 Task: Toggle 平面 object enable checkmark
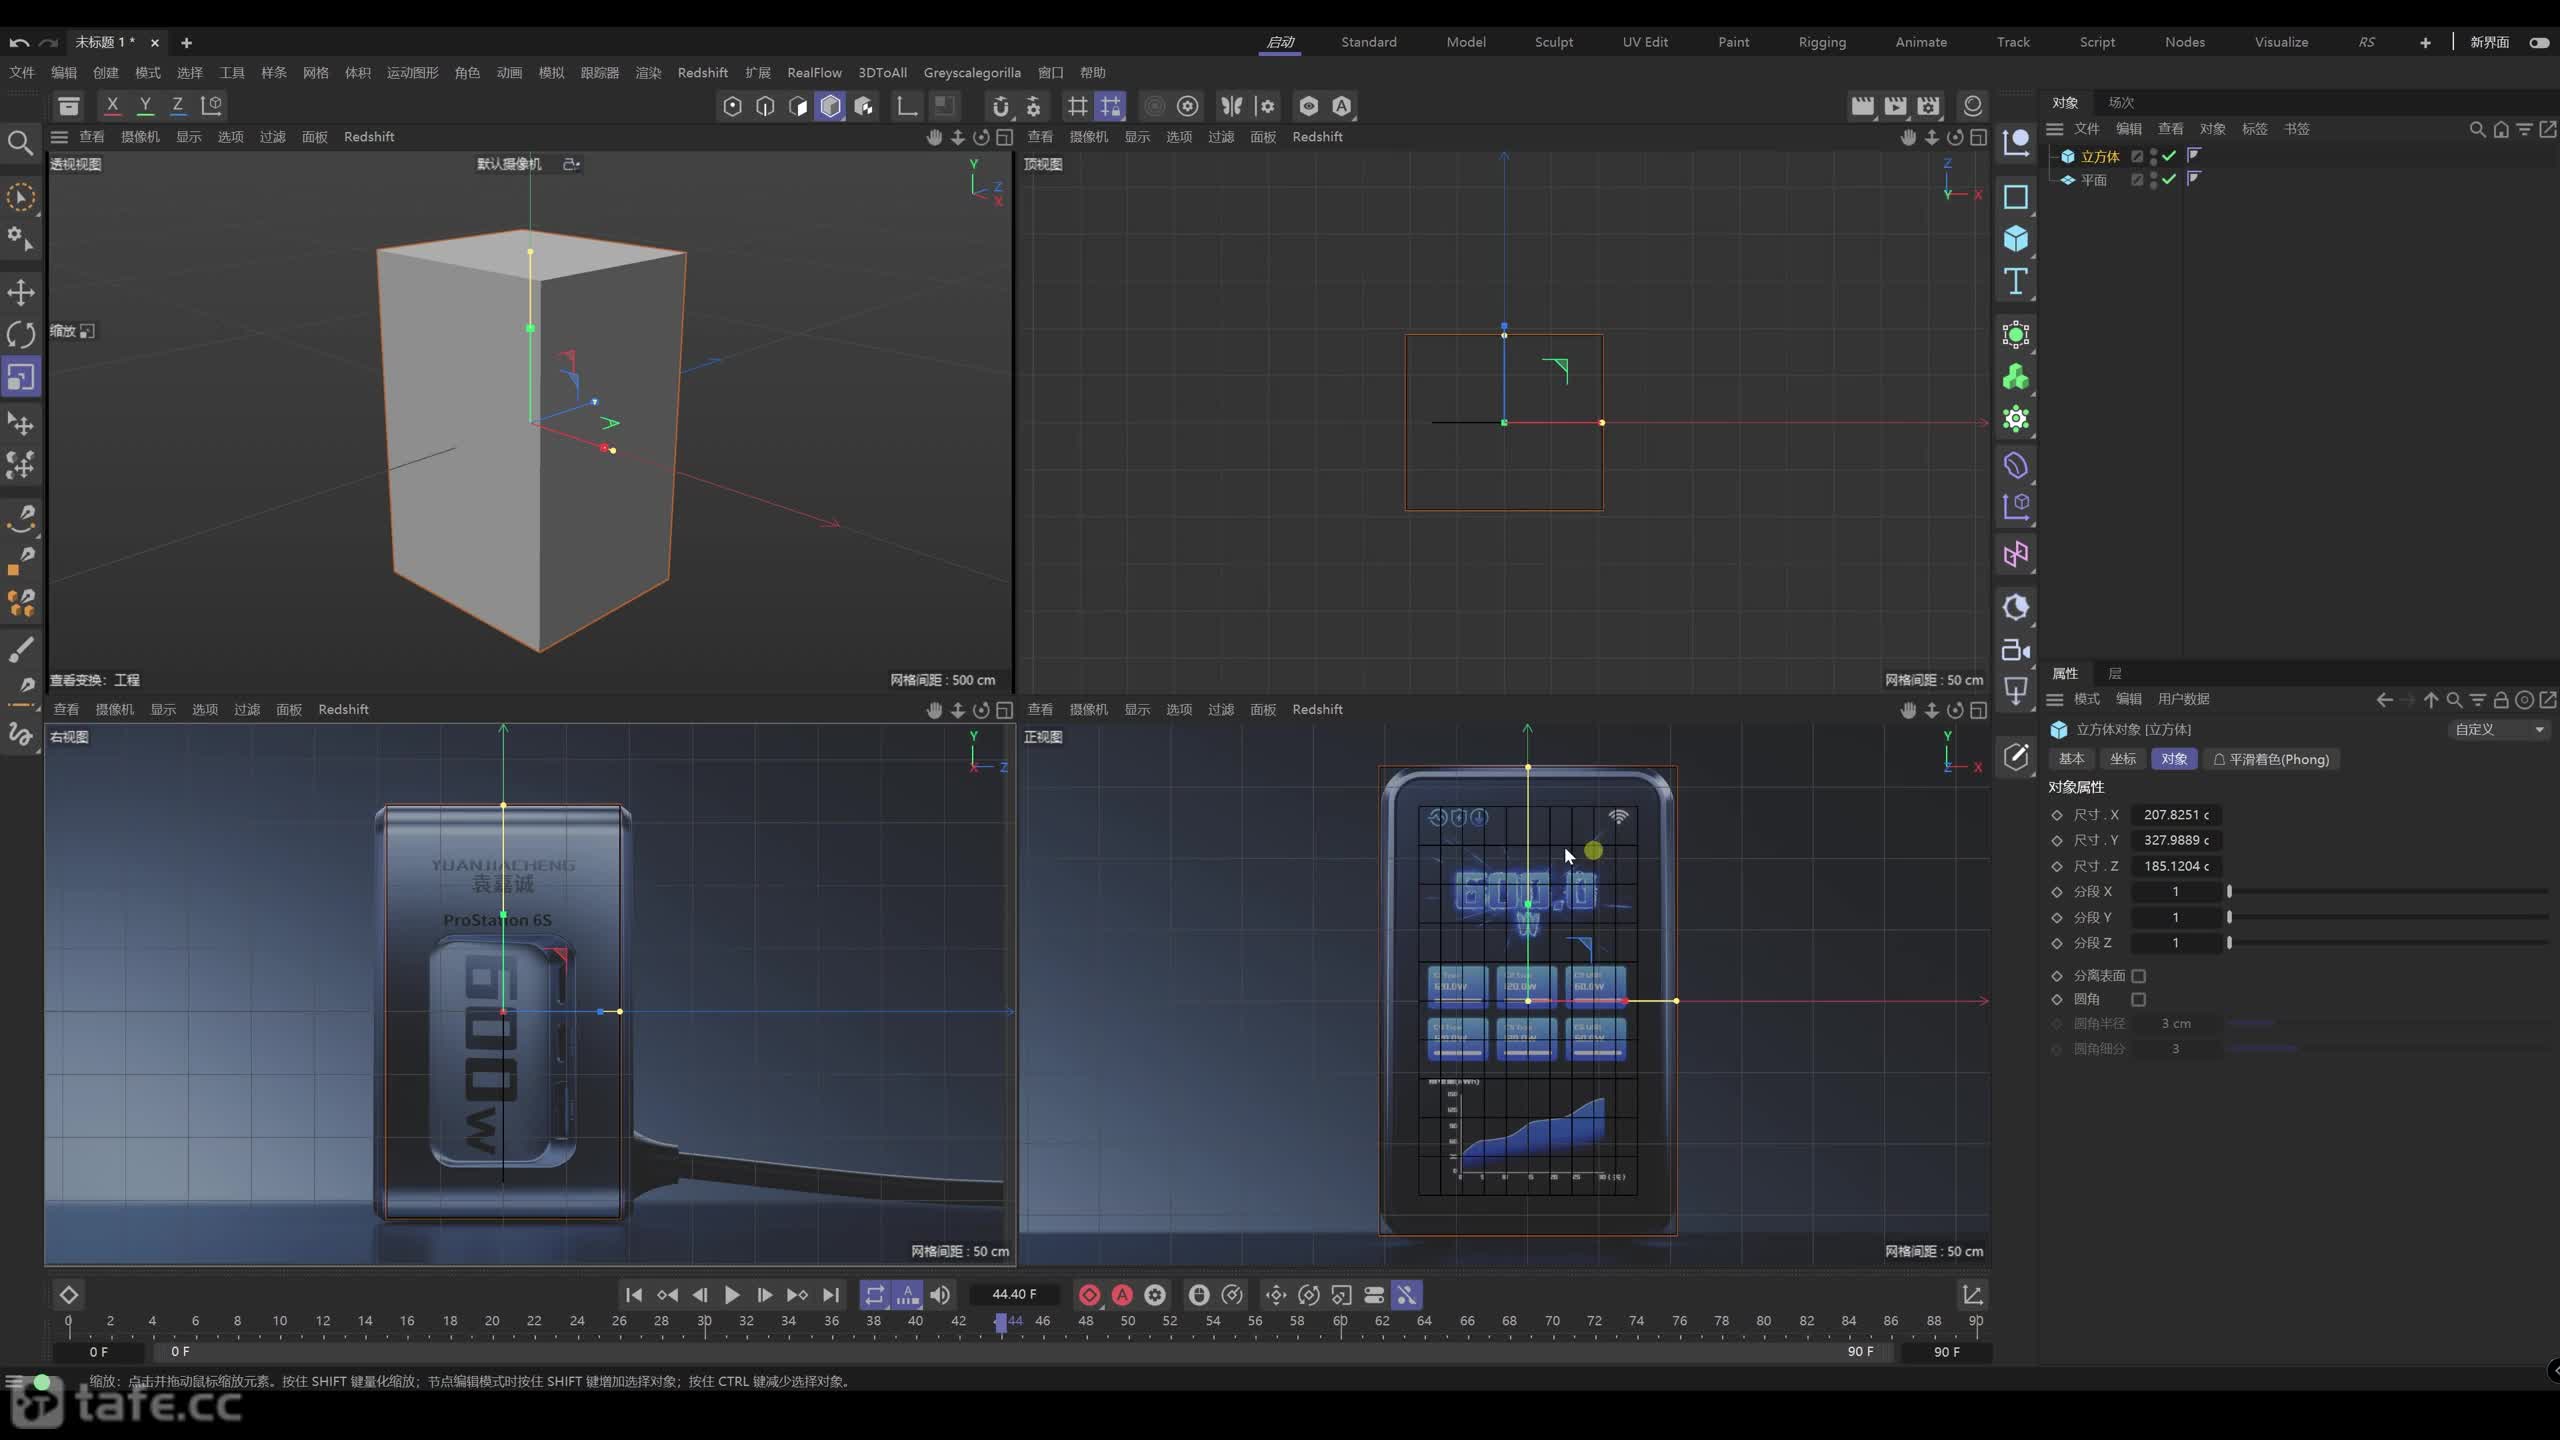(x=2169, y=179)
